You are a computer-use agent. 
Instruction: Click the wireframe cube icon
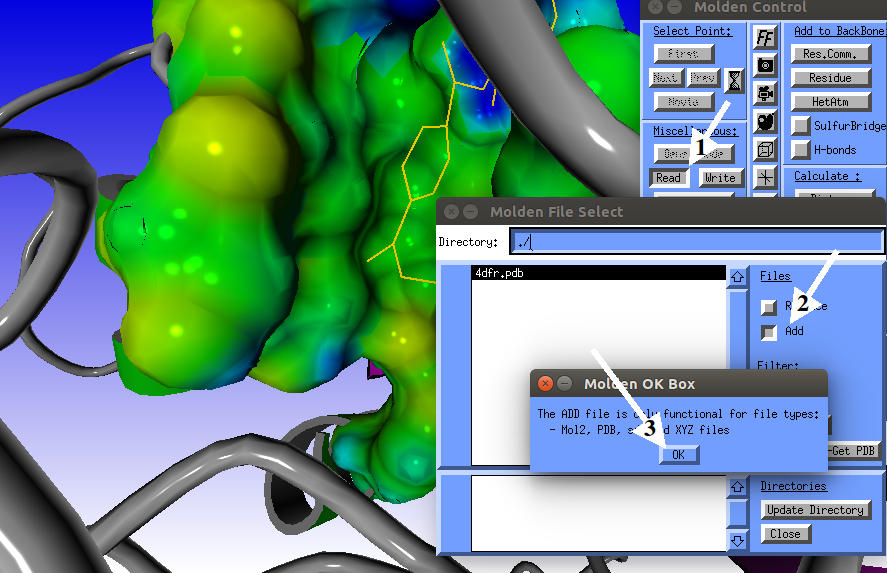pyautogui.click(x=765, y=150)
